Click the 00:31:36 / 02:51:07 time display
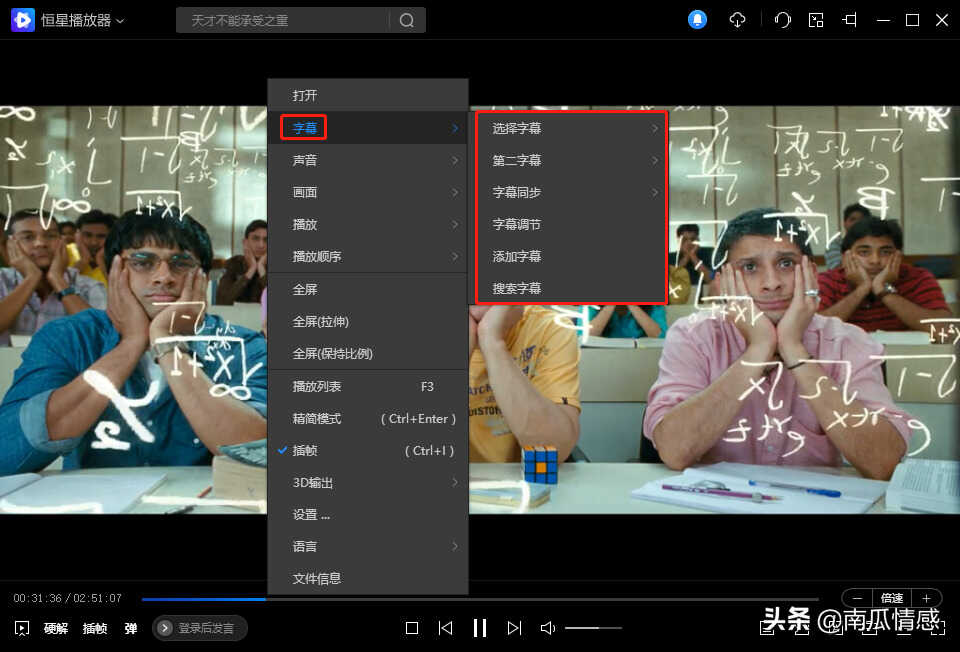 click(x=67, y=598)
